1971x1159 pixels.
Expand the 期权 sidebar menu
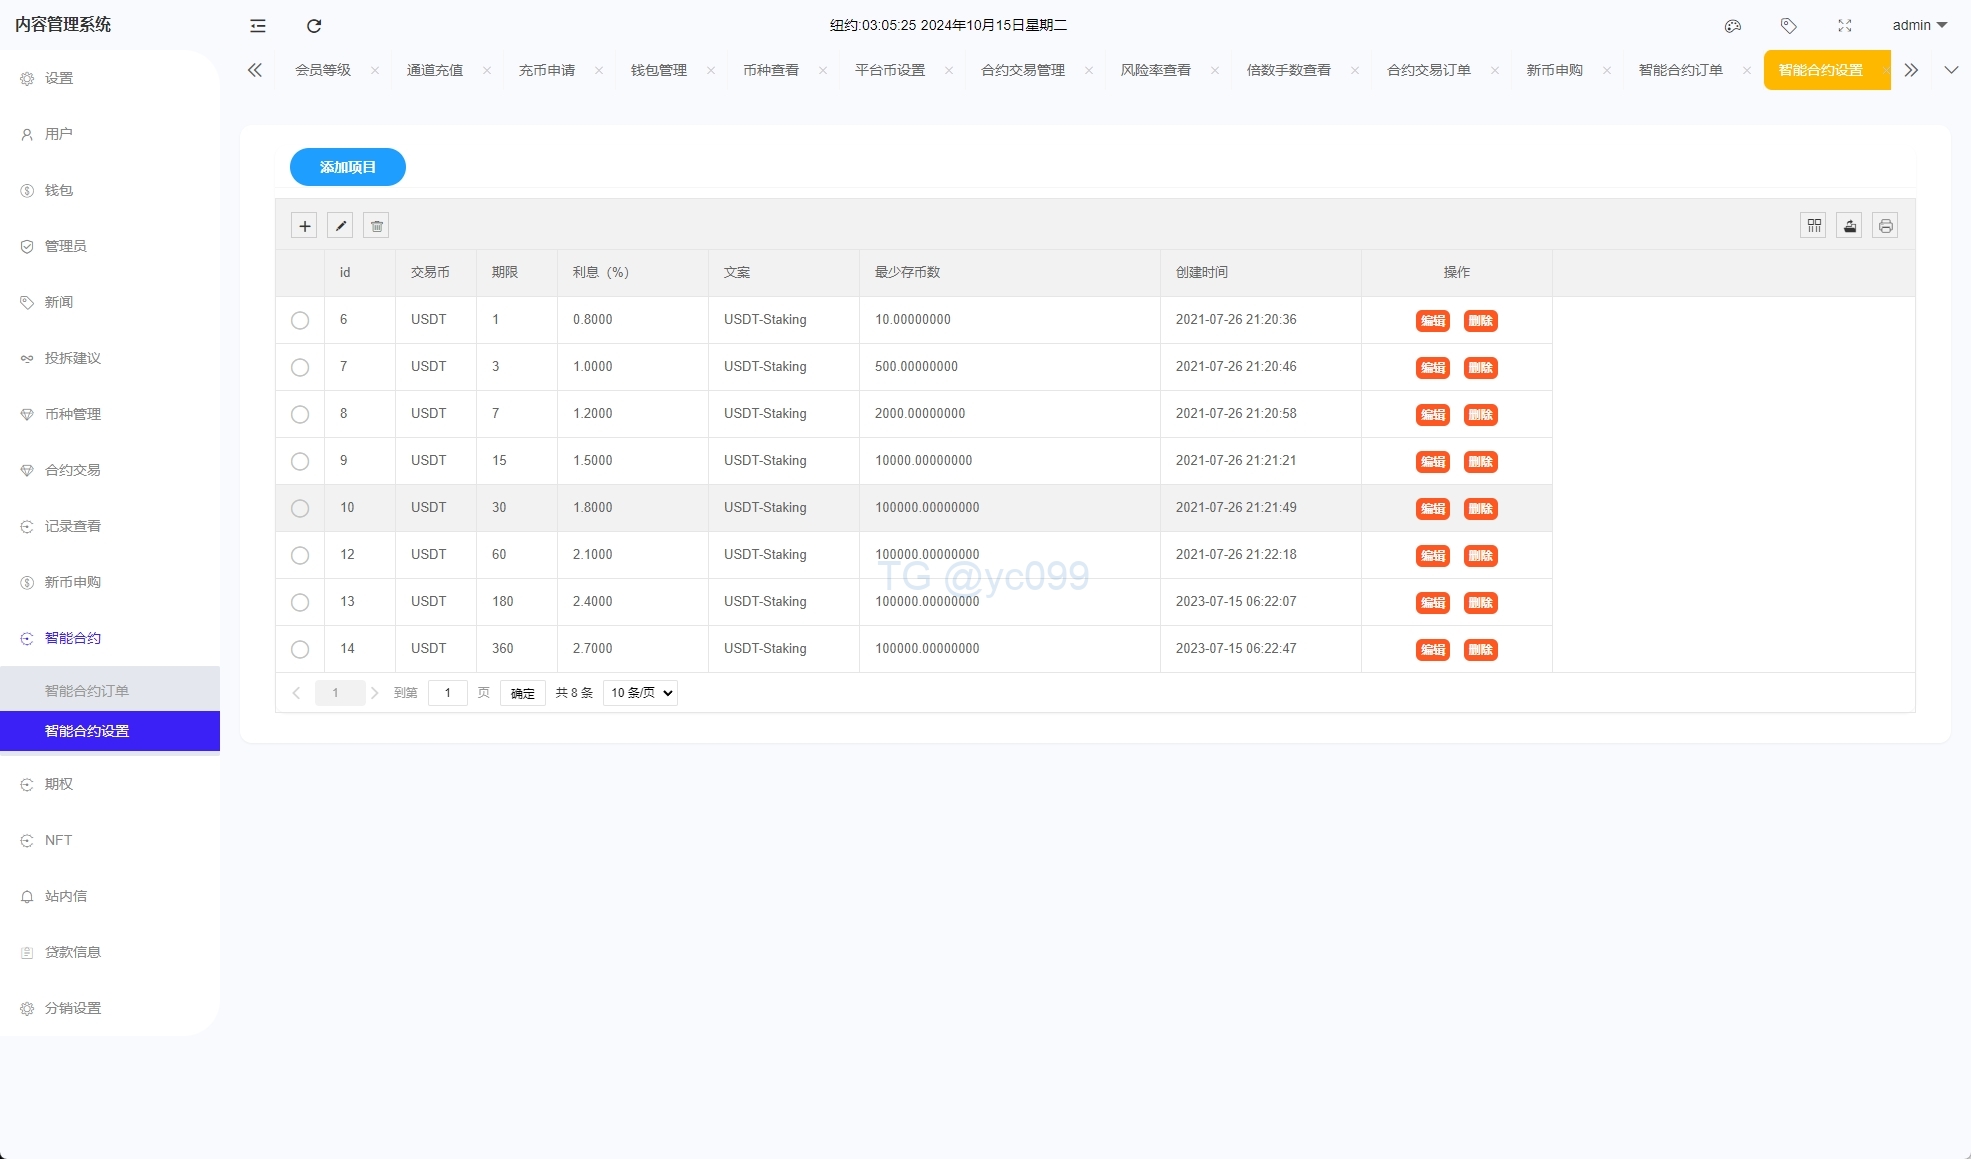(59, 784)
